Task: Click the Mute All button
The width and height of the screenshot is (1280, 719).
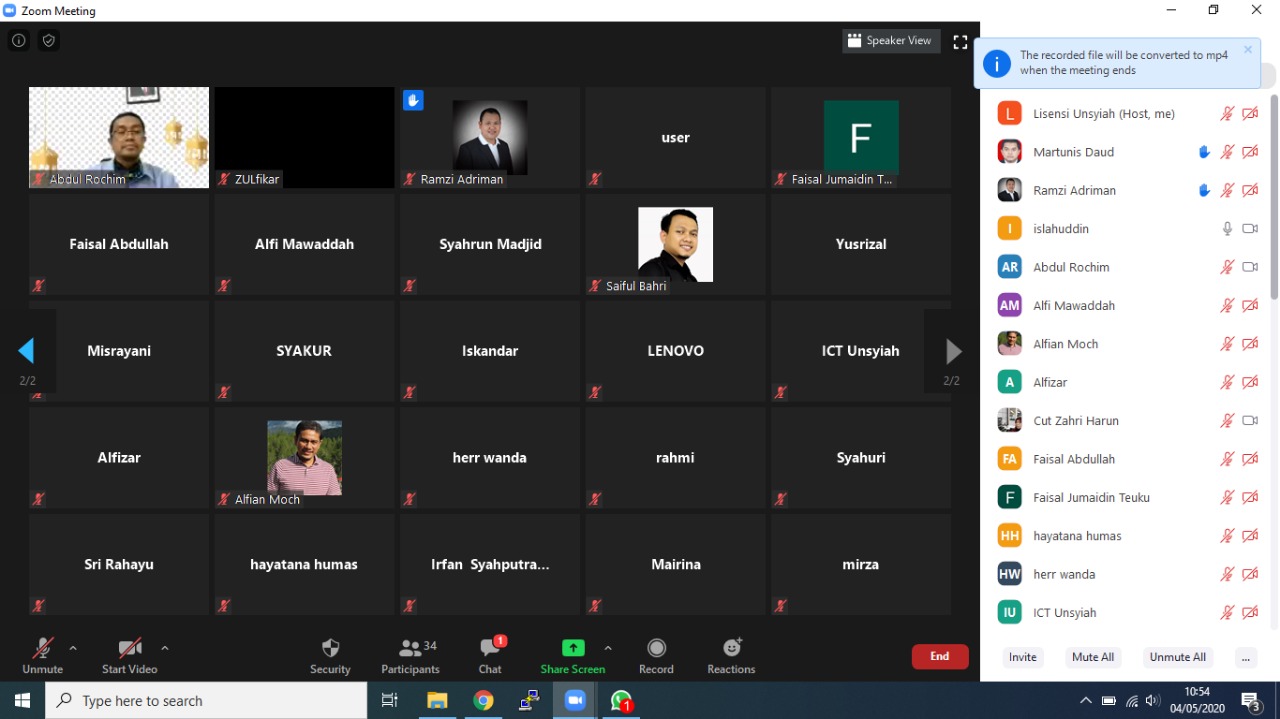Action: [1092, 658]
